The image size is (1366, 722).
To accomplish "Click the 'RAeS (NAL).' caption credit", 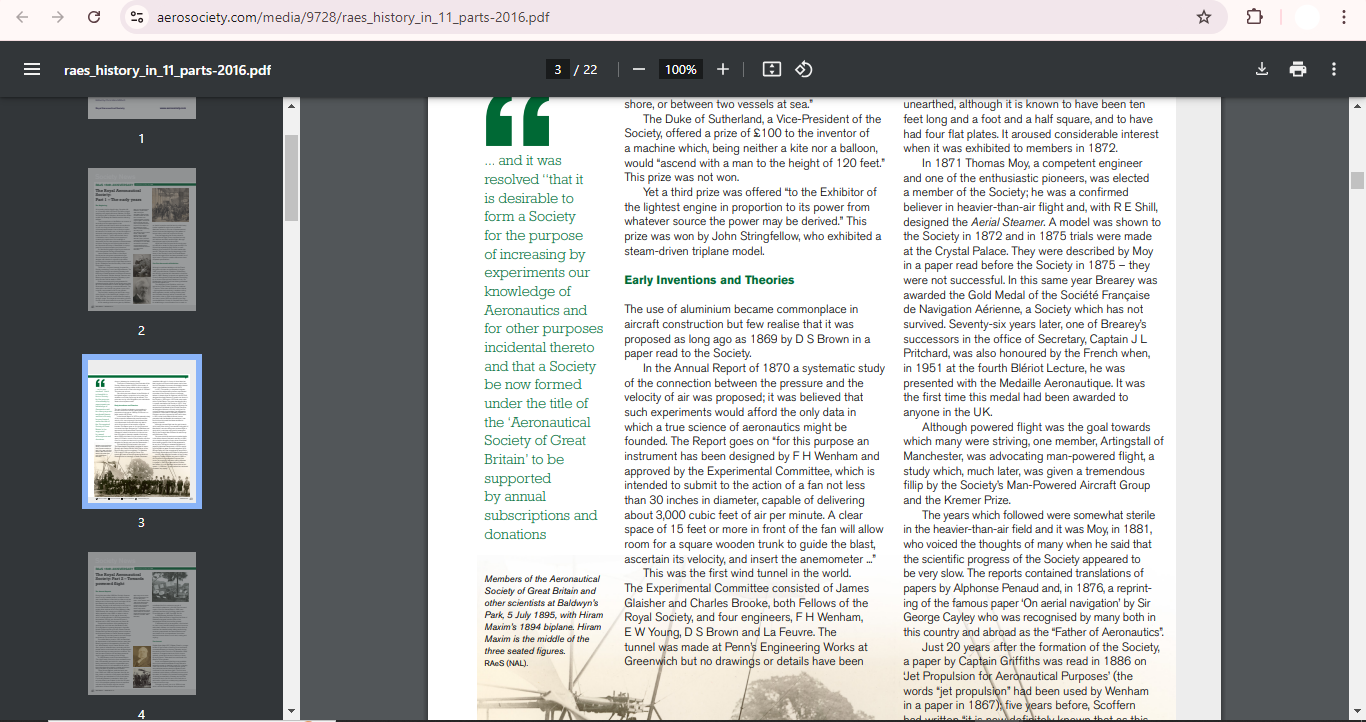I will point(506,664).
